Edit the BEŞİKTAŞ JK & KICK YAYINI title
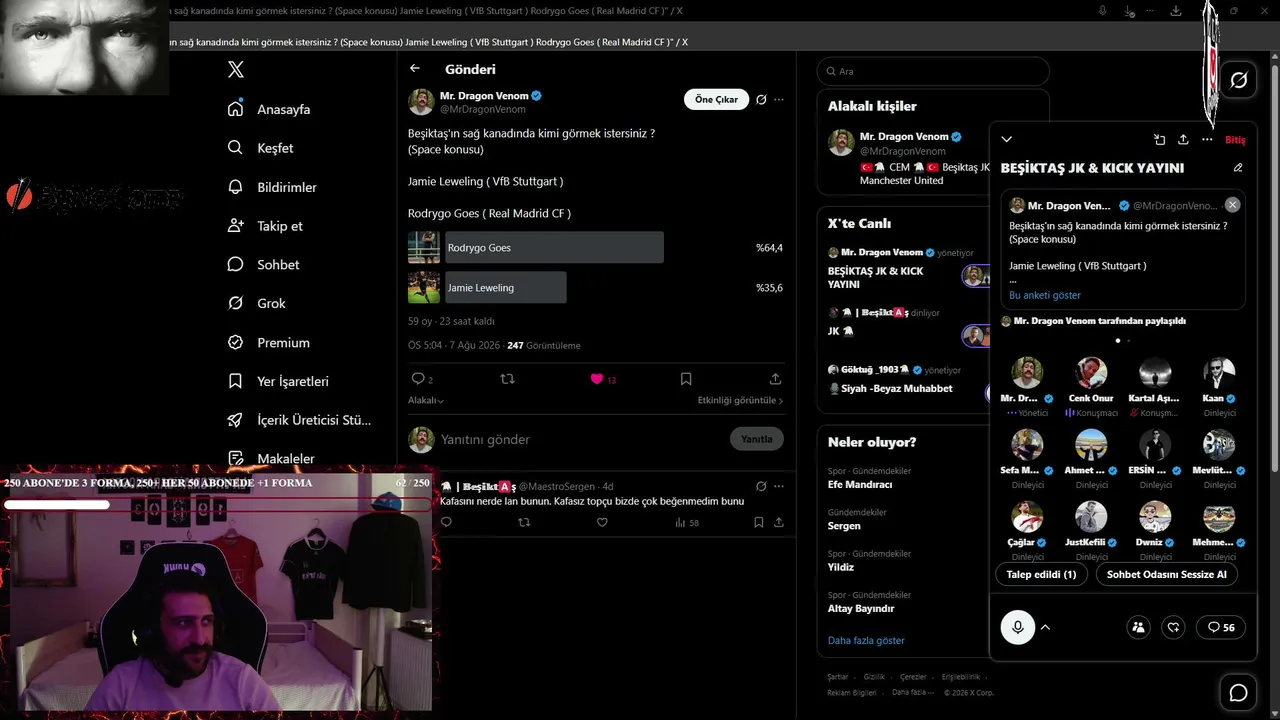Viewport: 1280px width, 720px height. [x=1238, y=168]
